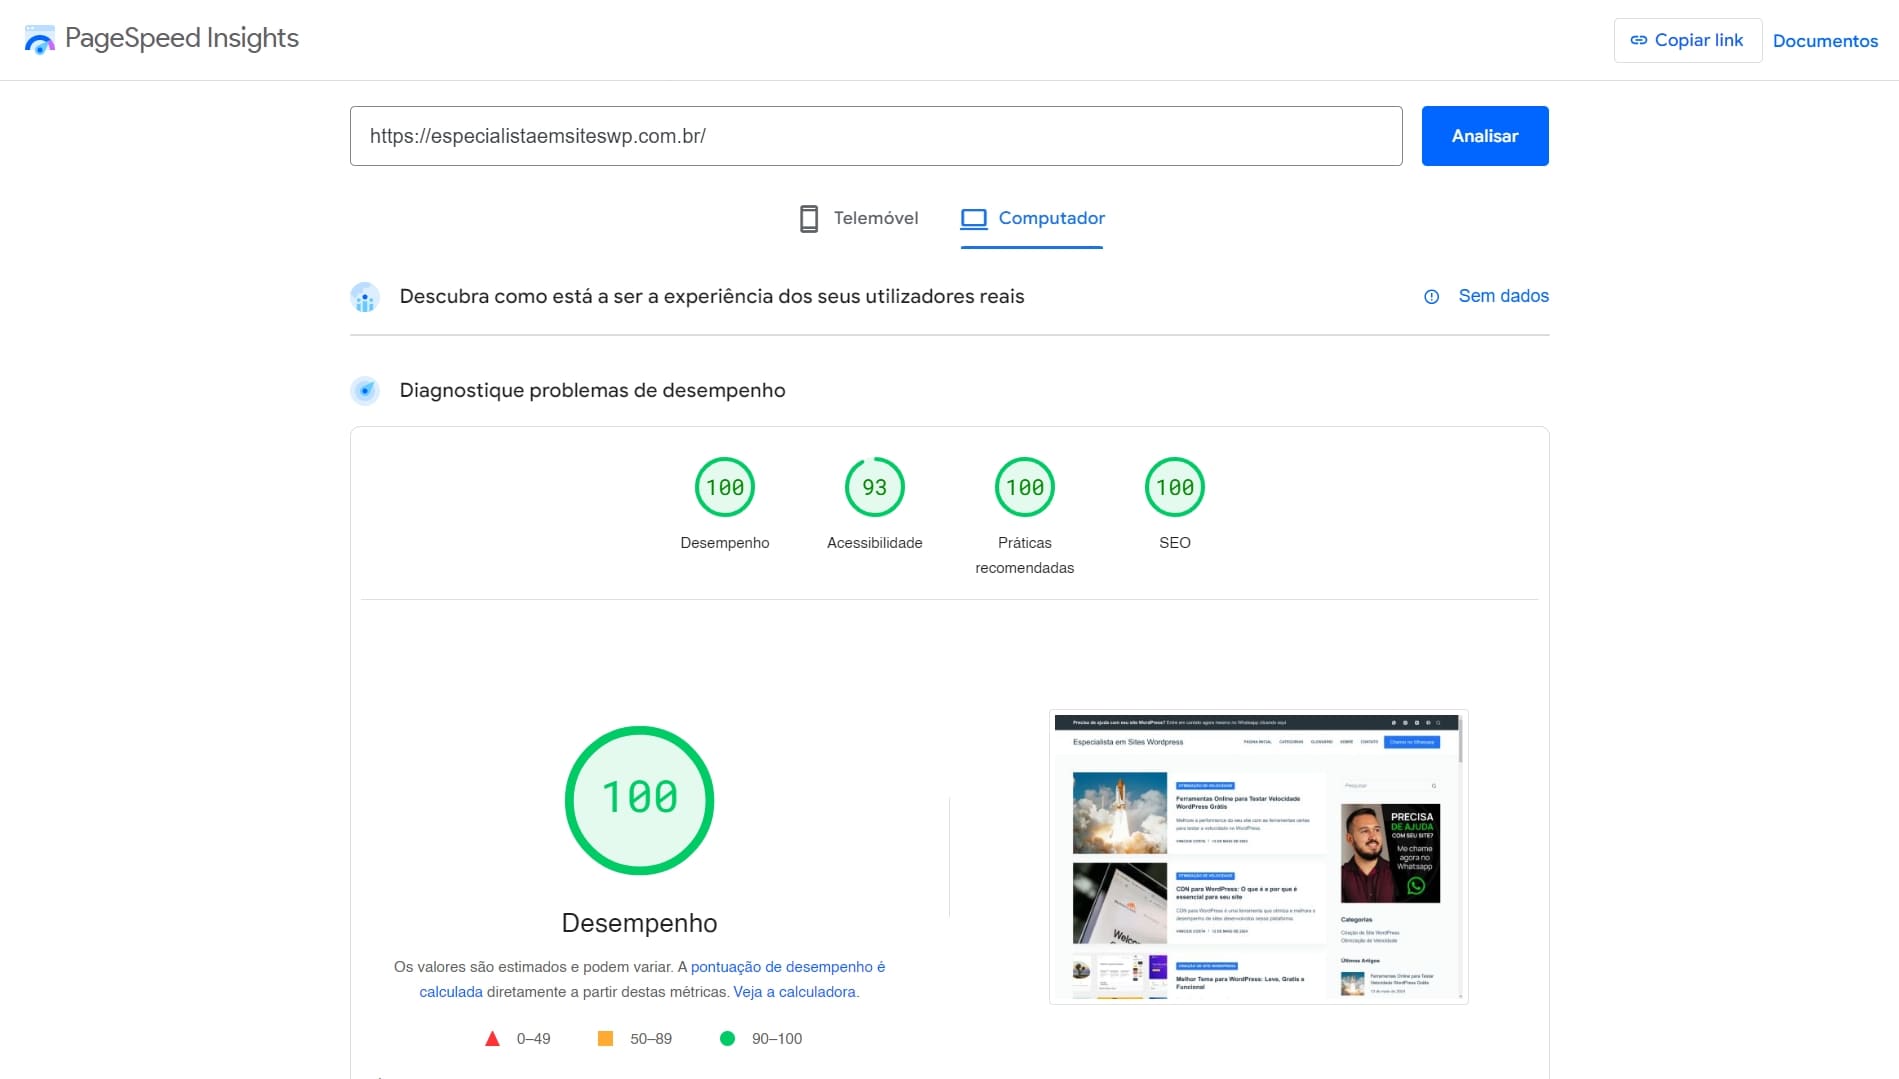
Task: Click the PageSpeed Insights logo icon
Action: [40, 40]
